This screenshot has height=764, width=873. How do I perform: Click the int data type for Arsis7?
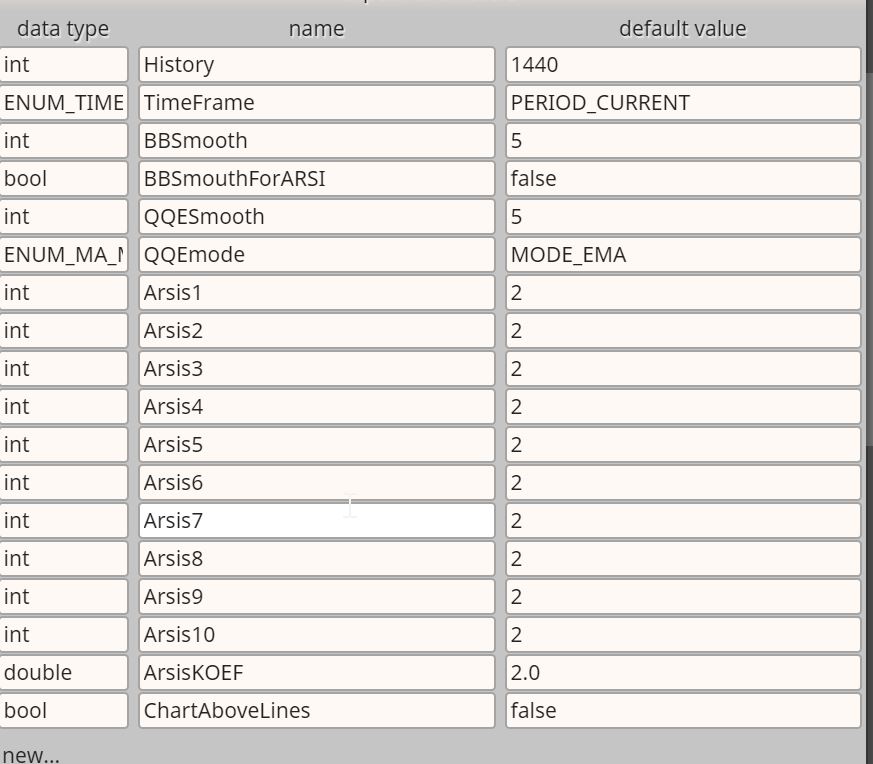63,521
